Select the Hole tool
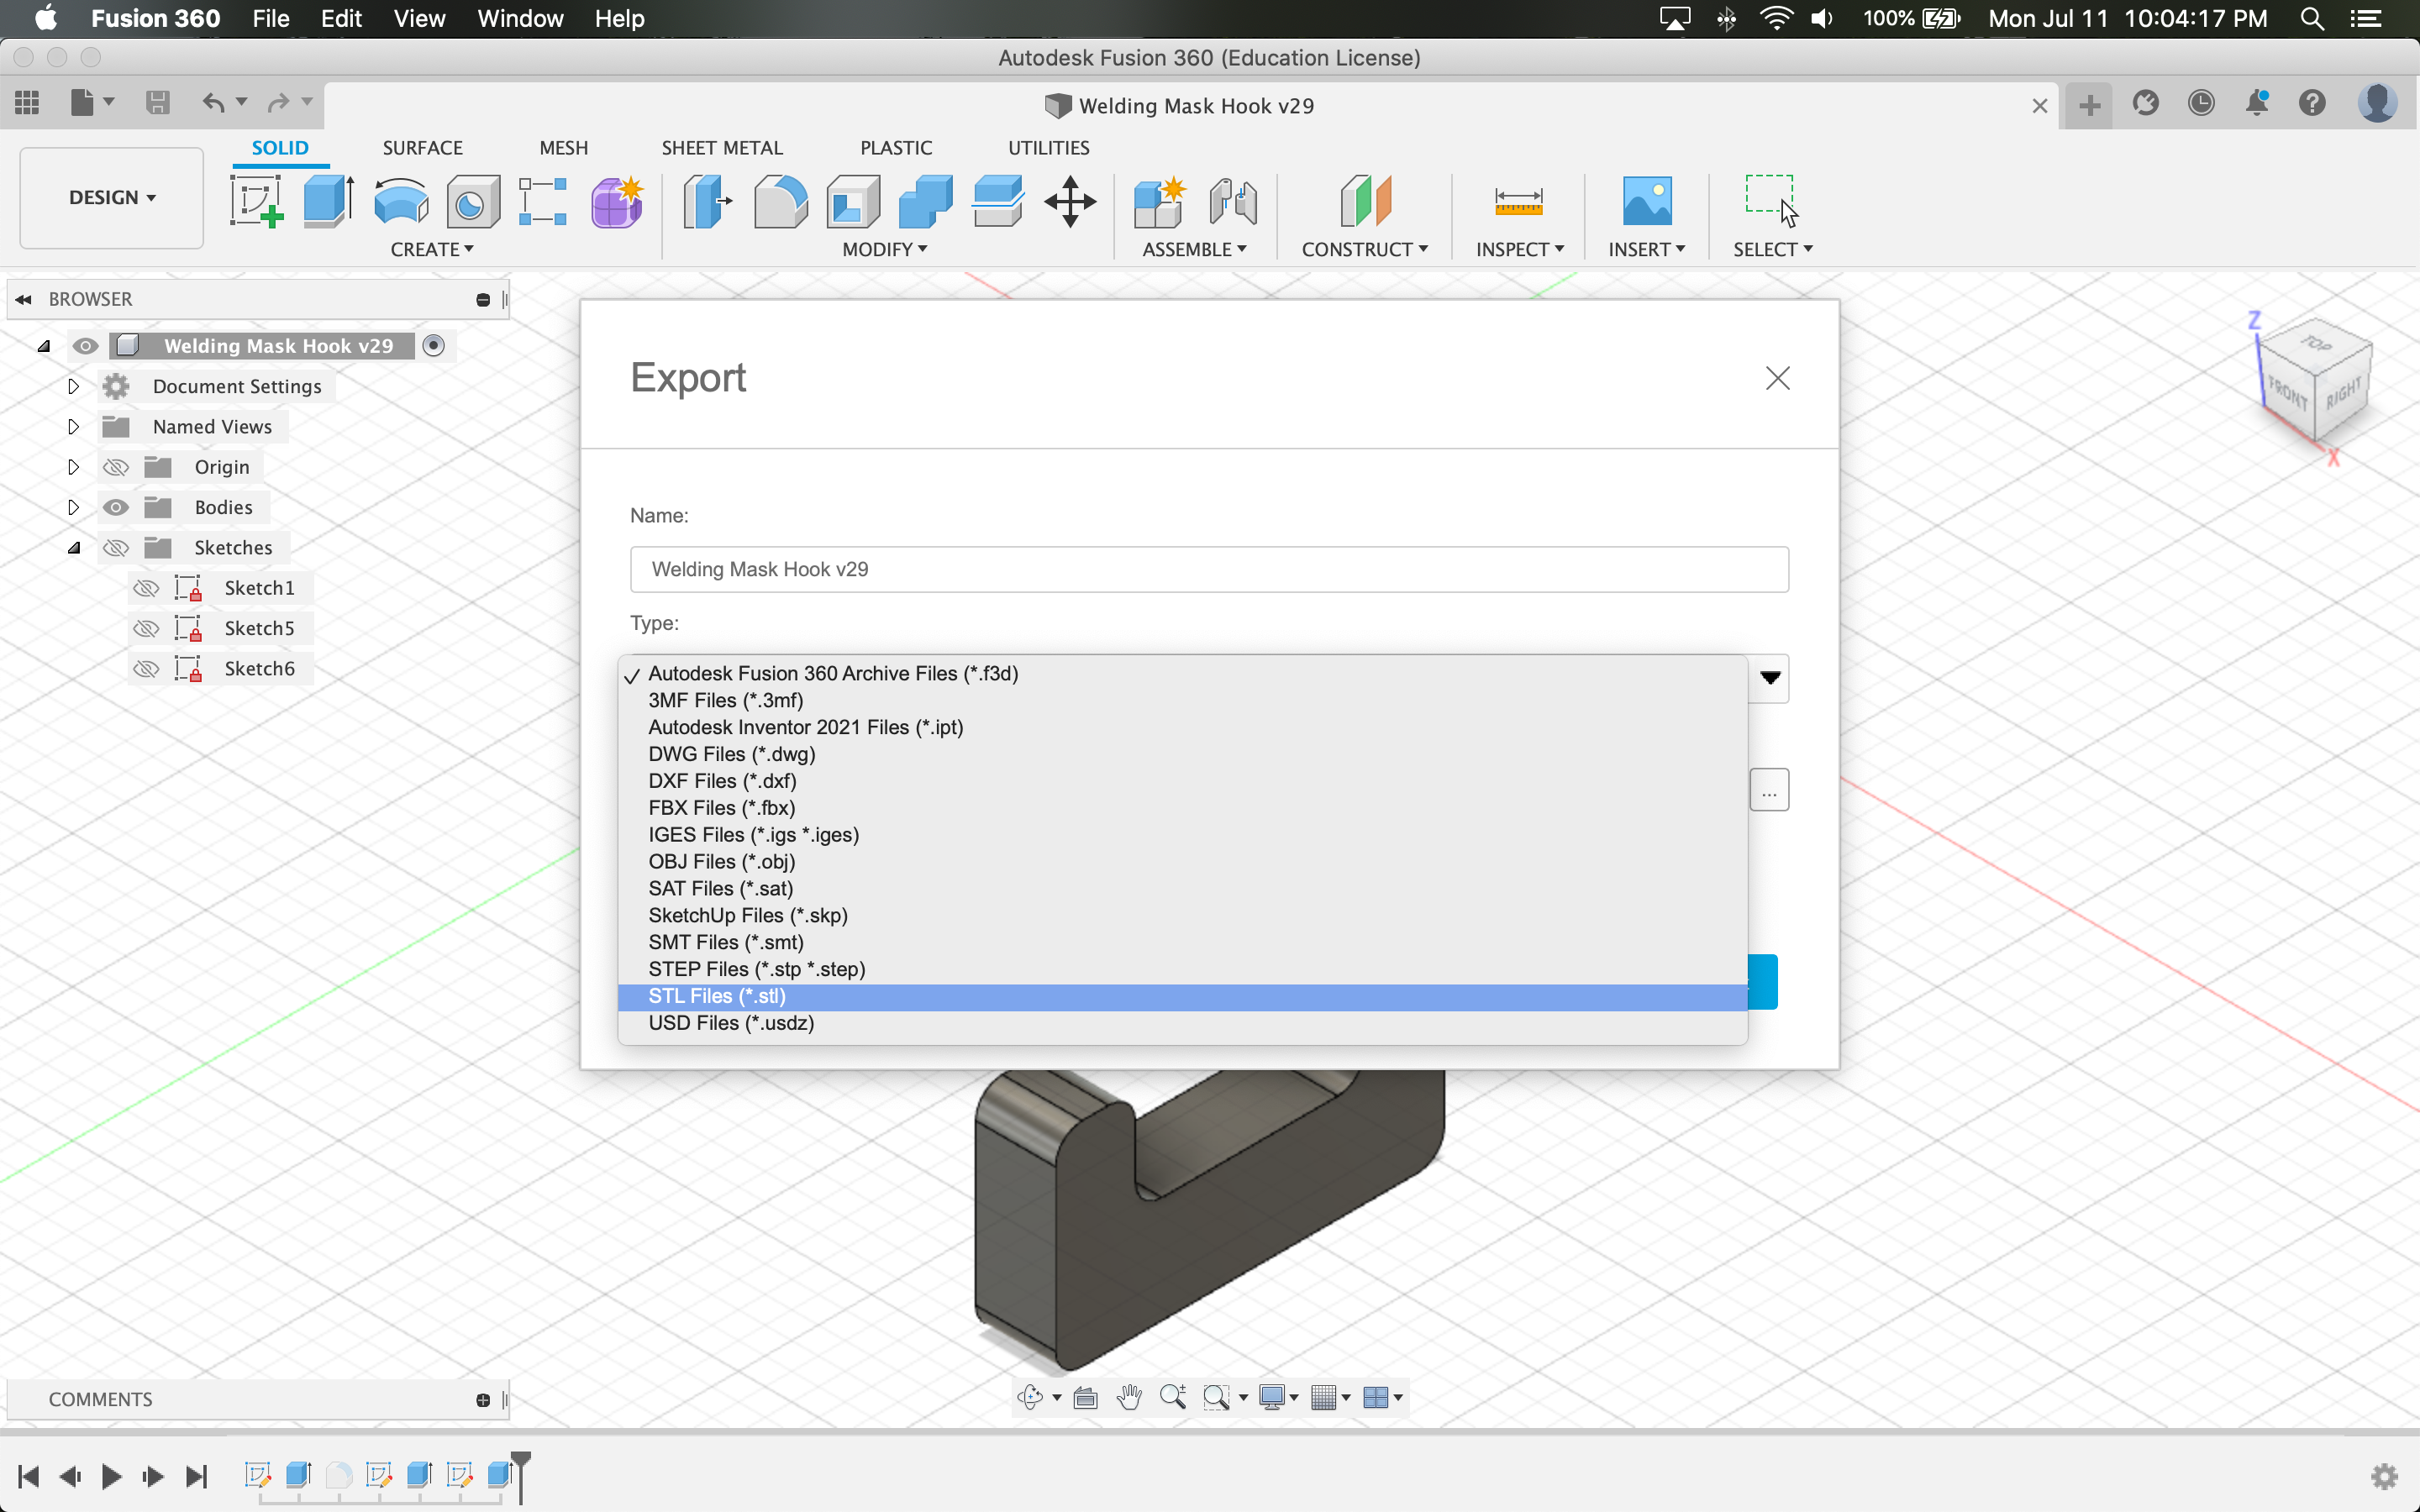Viewport: 2420px width, 1512px height. [472, 201]
